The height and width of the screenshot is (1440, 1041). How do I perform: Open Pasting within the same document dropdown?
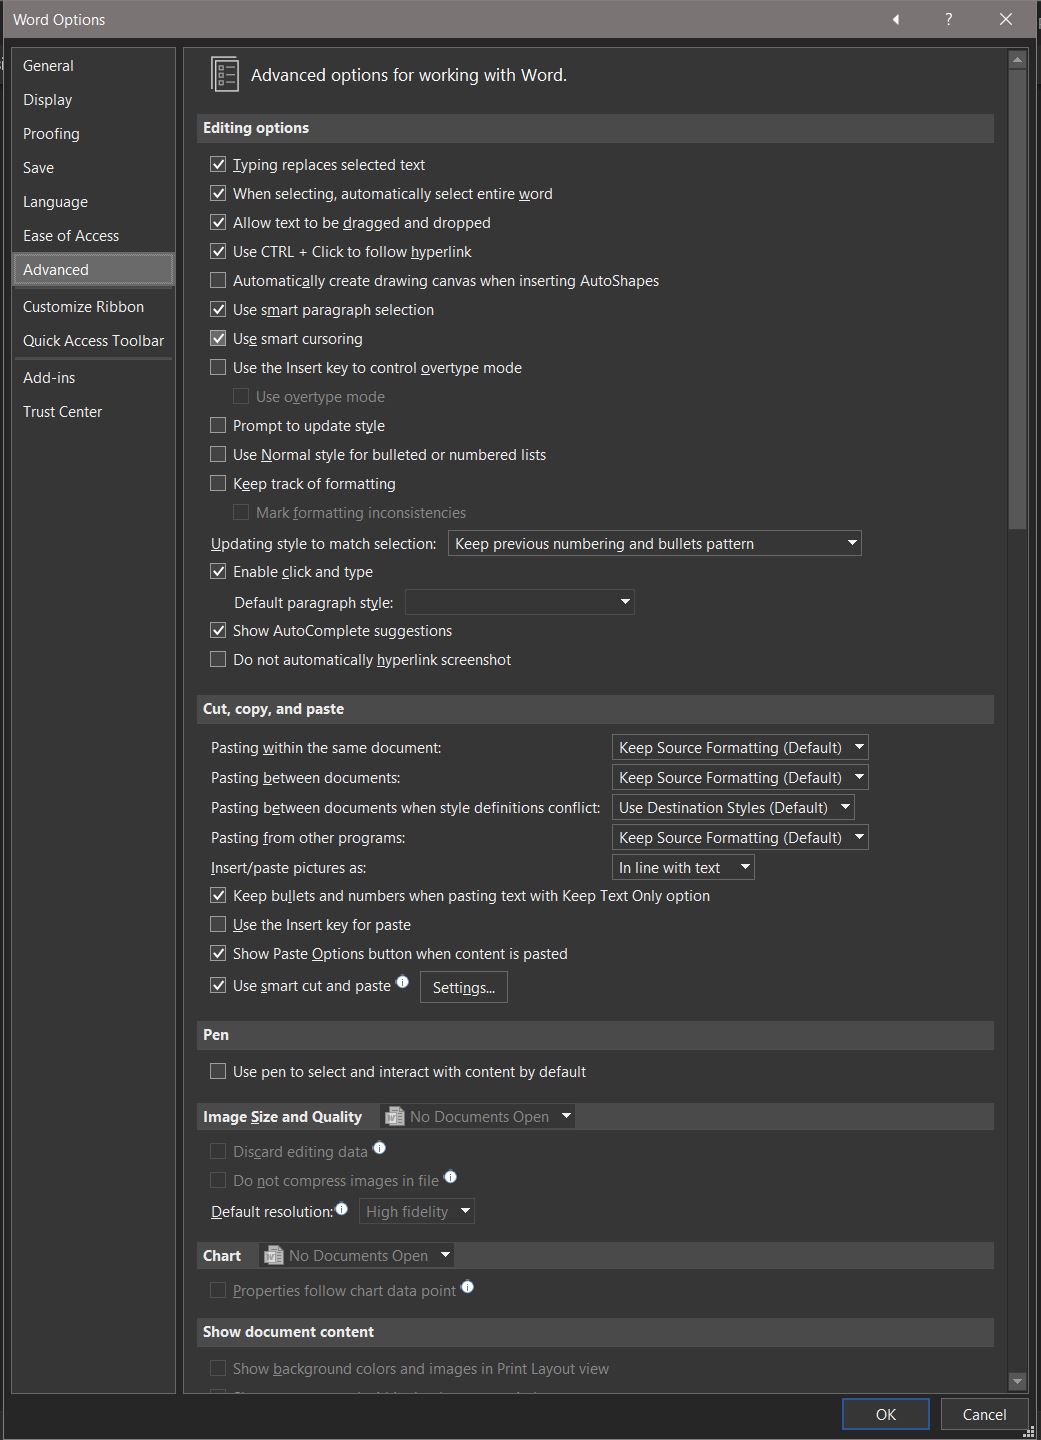point(740,747)
